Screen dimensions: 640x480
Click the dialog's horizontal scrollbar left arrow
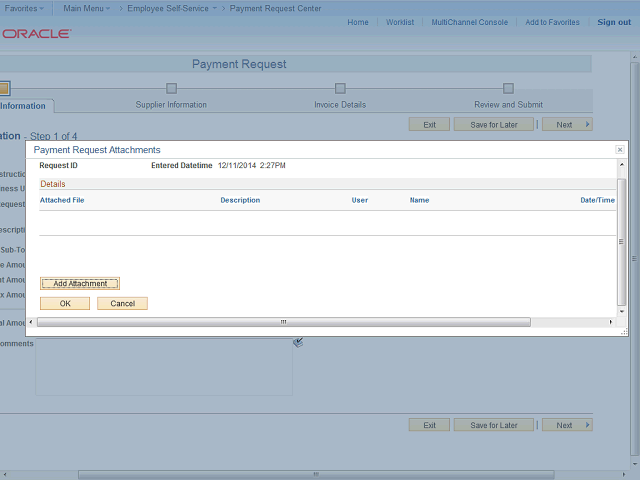coord(31,322)
